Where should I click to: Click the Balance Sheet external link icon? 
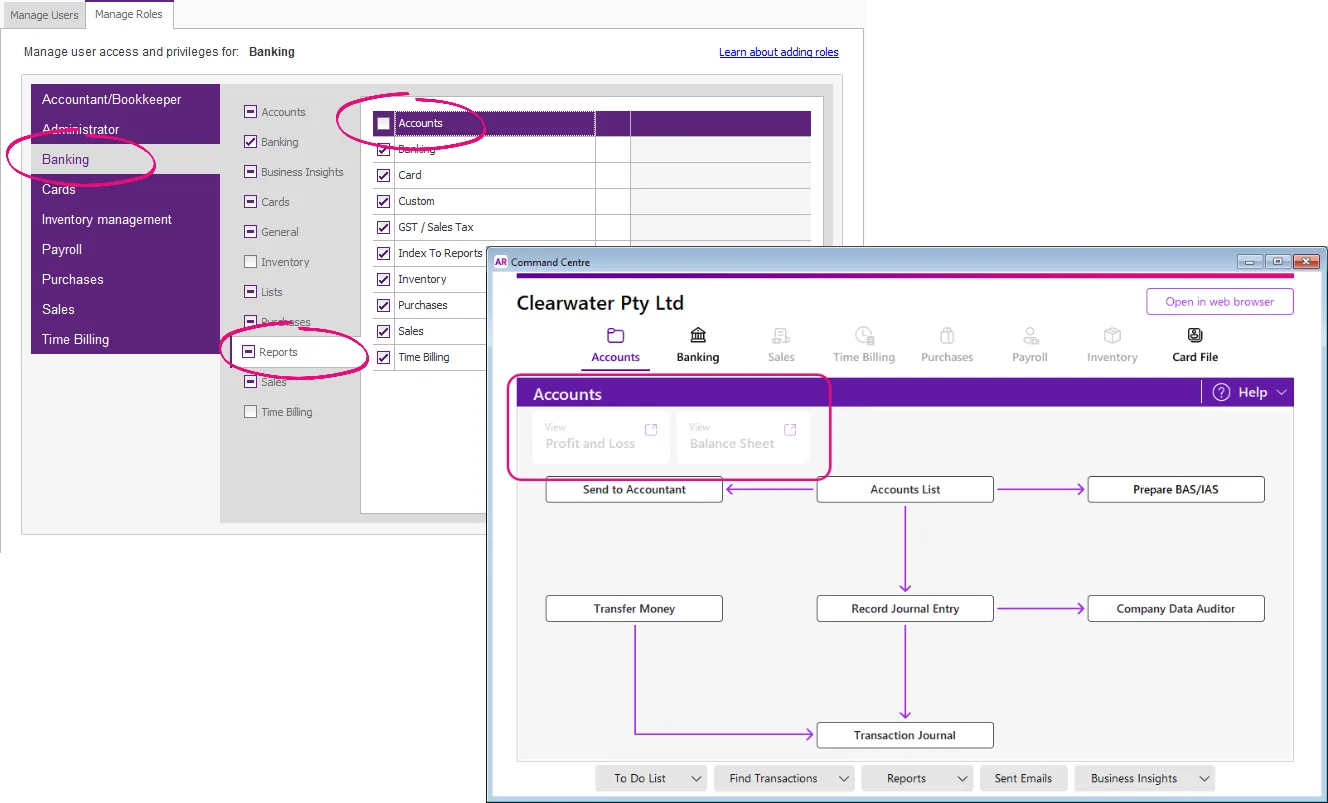click(x=790, y=430)
